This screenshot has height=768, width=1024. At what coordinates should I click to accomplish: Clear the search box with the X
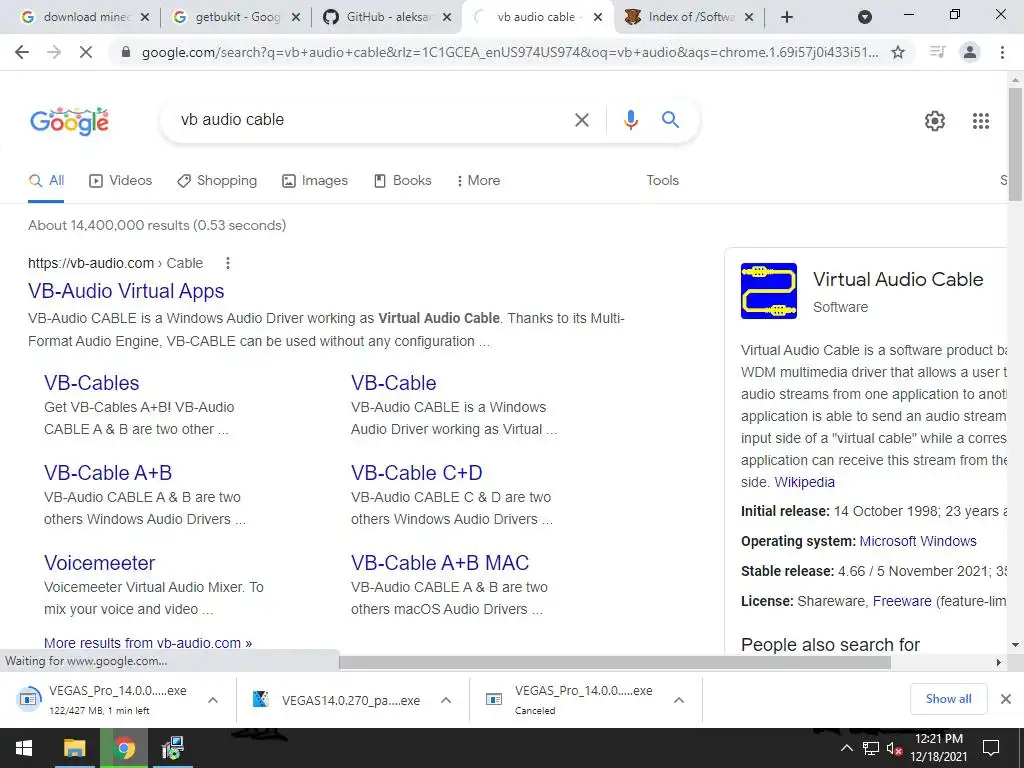click(581, 120)
